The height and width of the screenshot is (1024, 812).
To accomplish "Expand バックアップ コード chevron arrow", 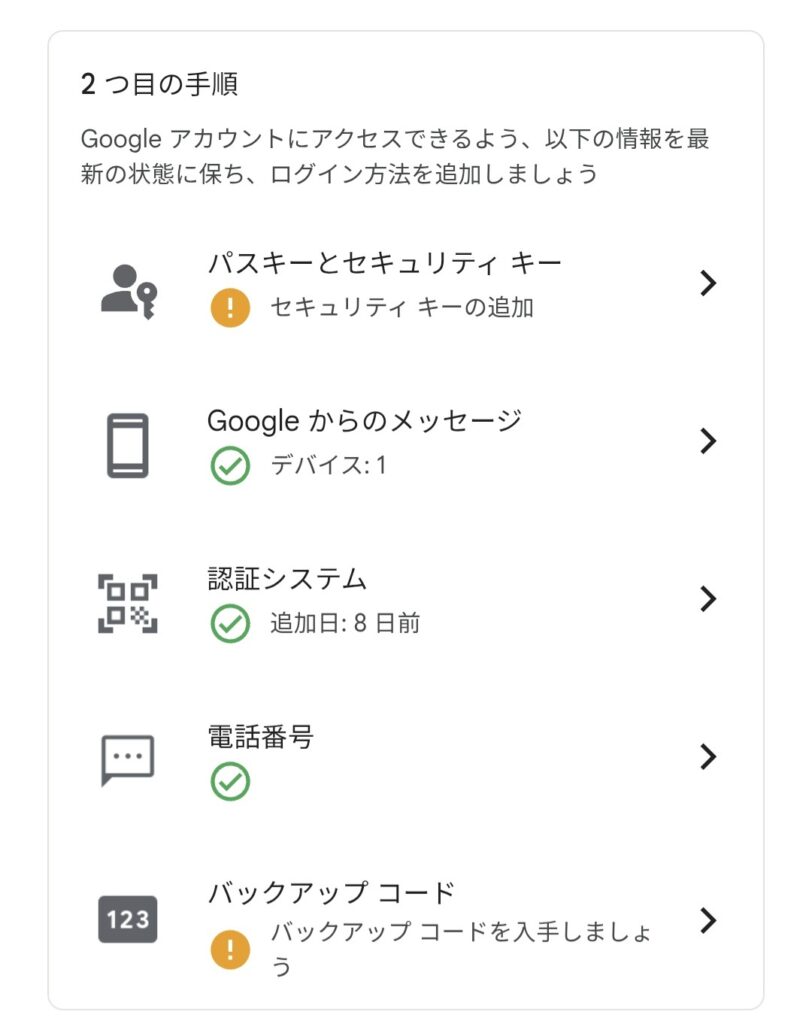I will coord(707,921).
